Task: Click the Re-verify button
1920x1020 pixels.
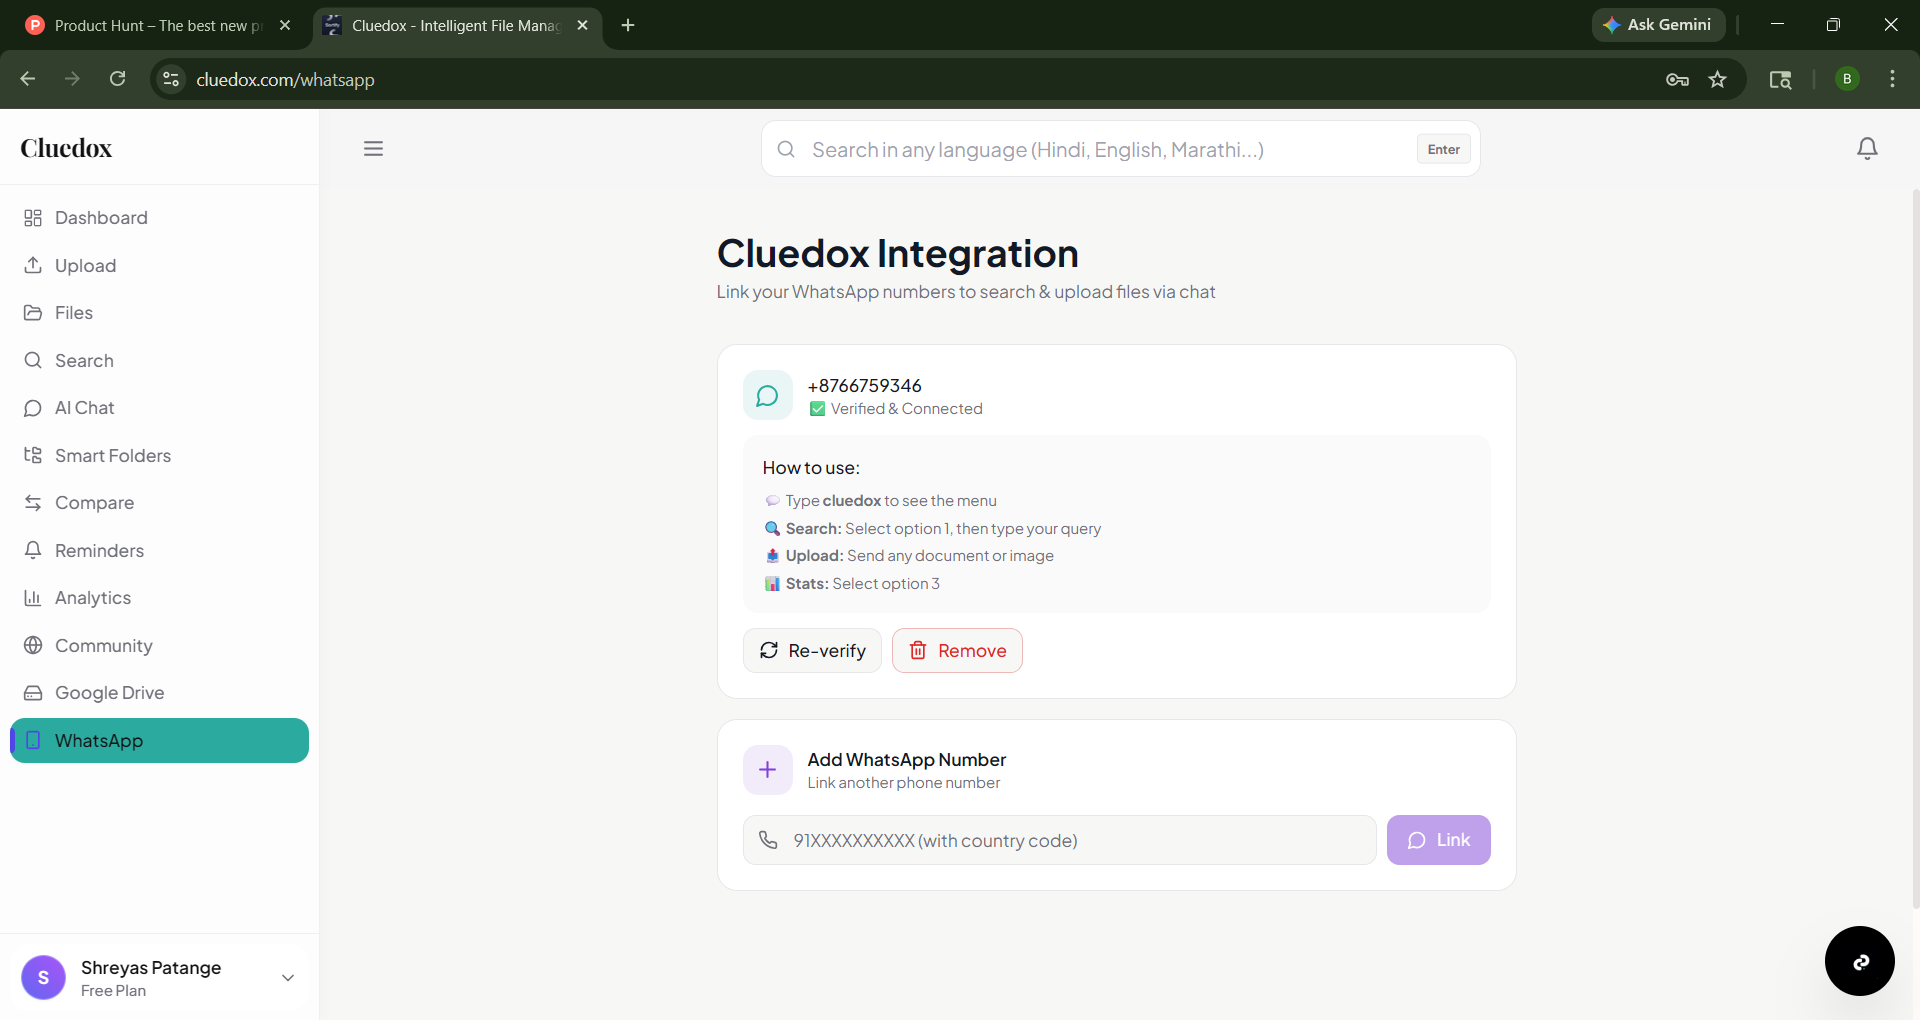Action: click(x=812, y=651)
